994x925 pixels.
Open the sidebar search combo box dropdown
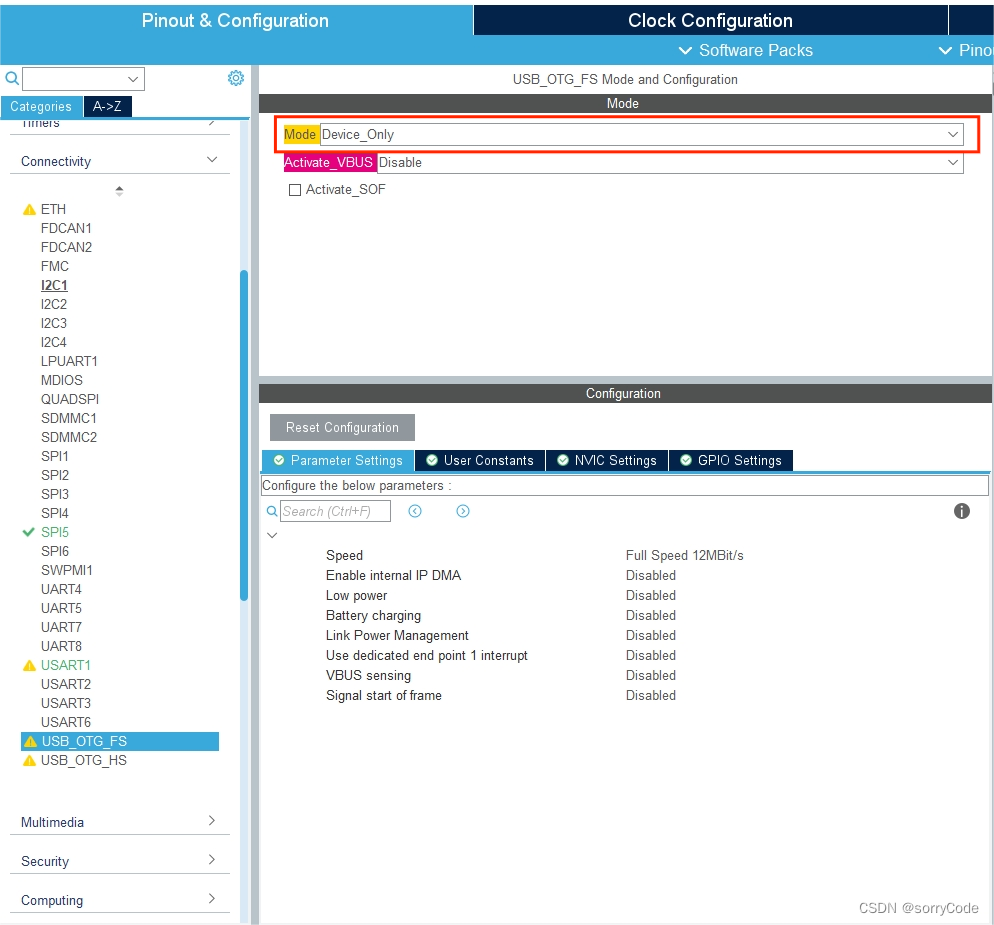(133, 79)
